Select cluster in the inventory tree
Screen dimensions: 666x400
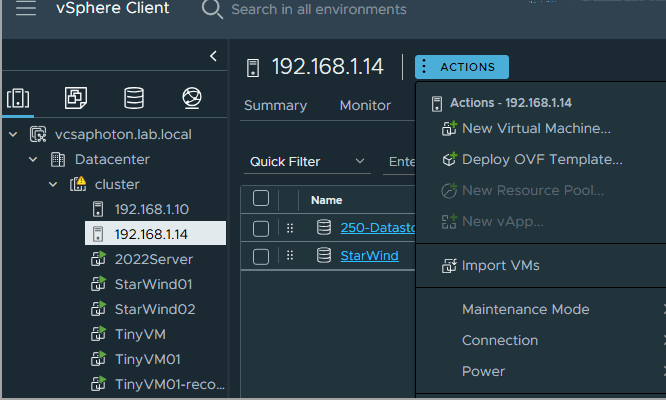[117, 185]
